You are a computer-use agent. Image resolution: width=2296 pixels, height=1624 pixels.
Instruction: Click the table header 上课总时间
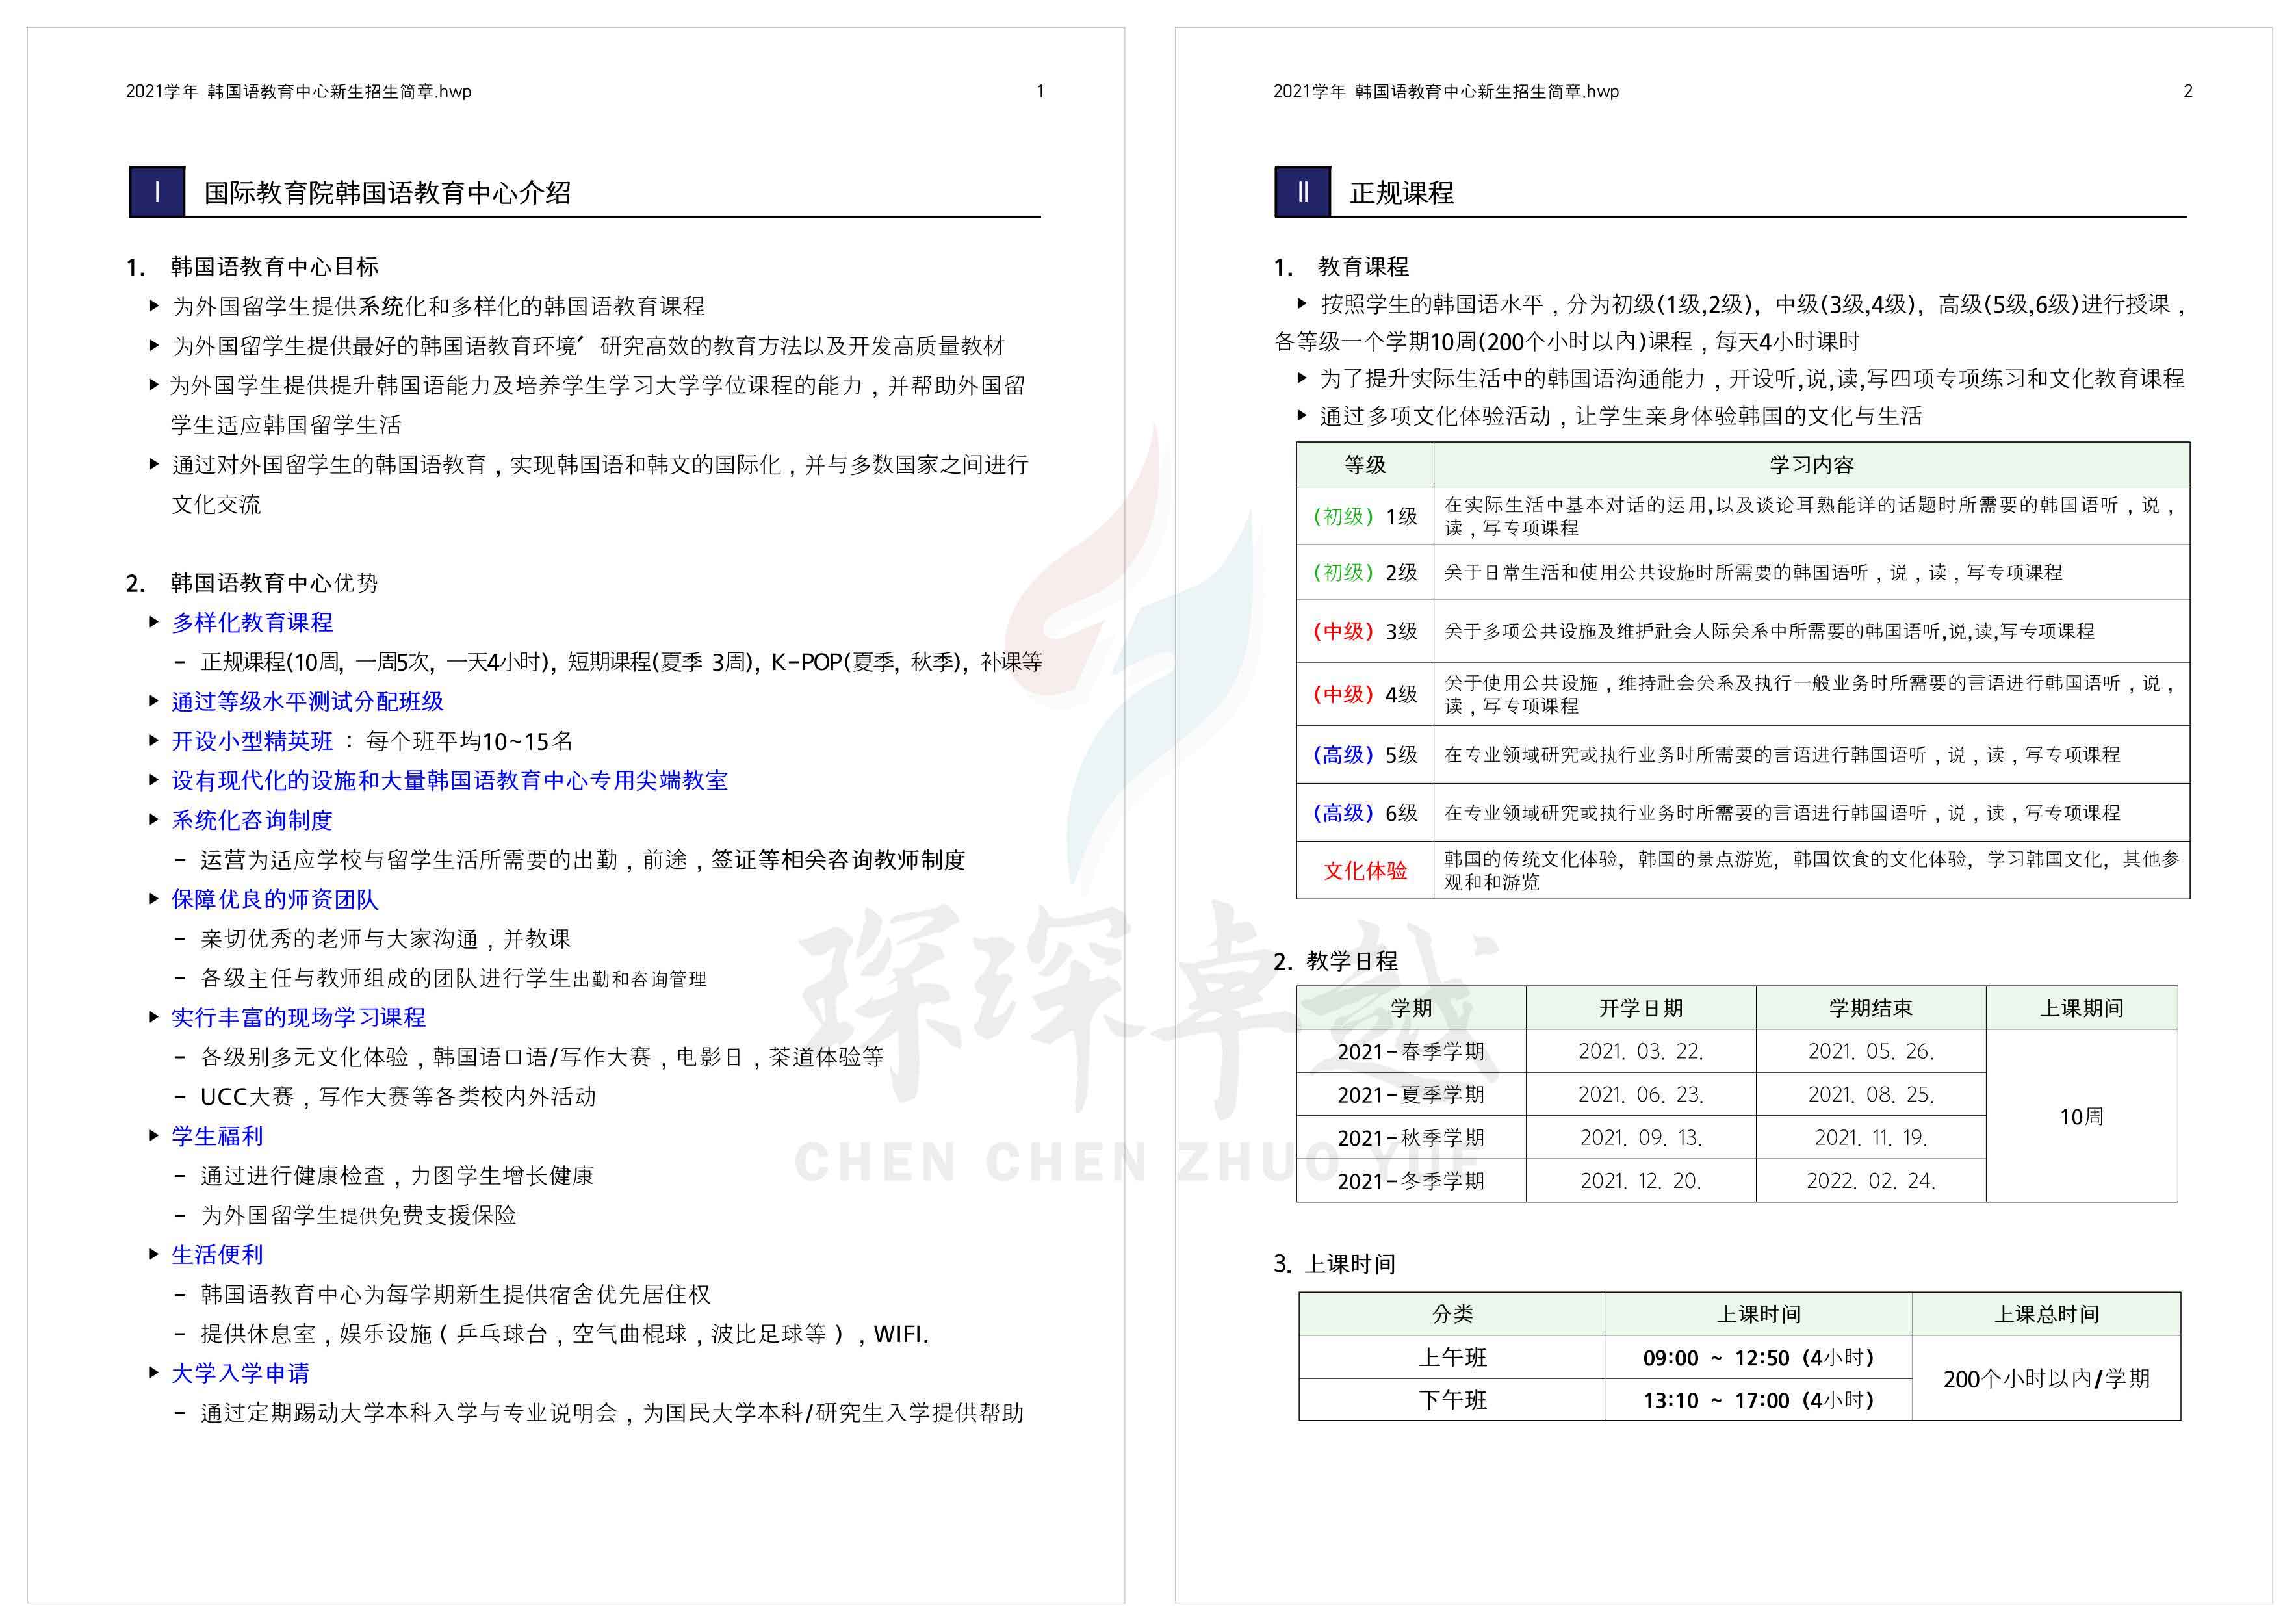click(2047, 1314)
